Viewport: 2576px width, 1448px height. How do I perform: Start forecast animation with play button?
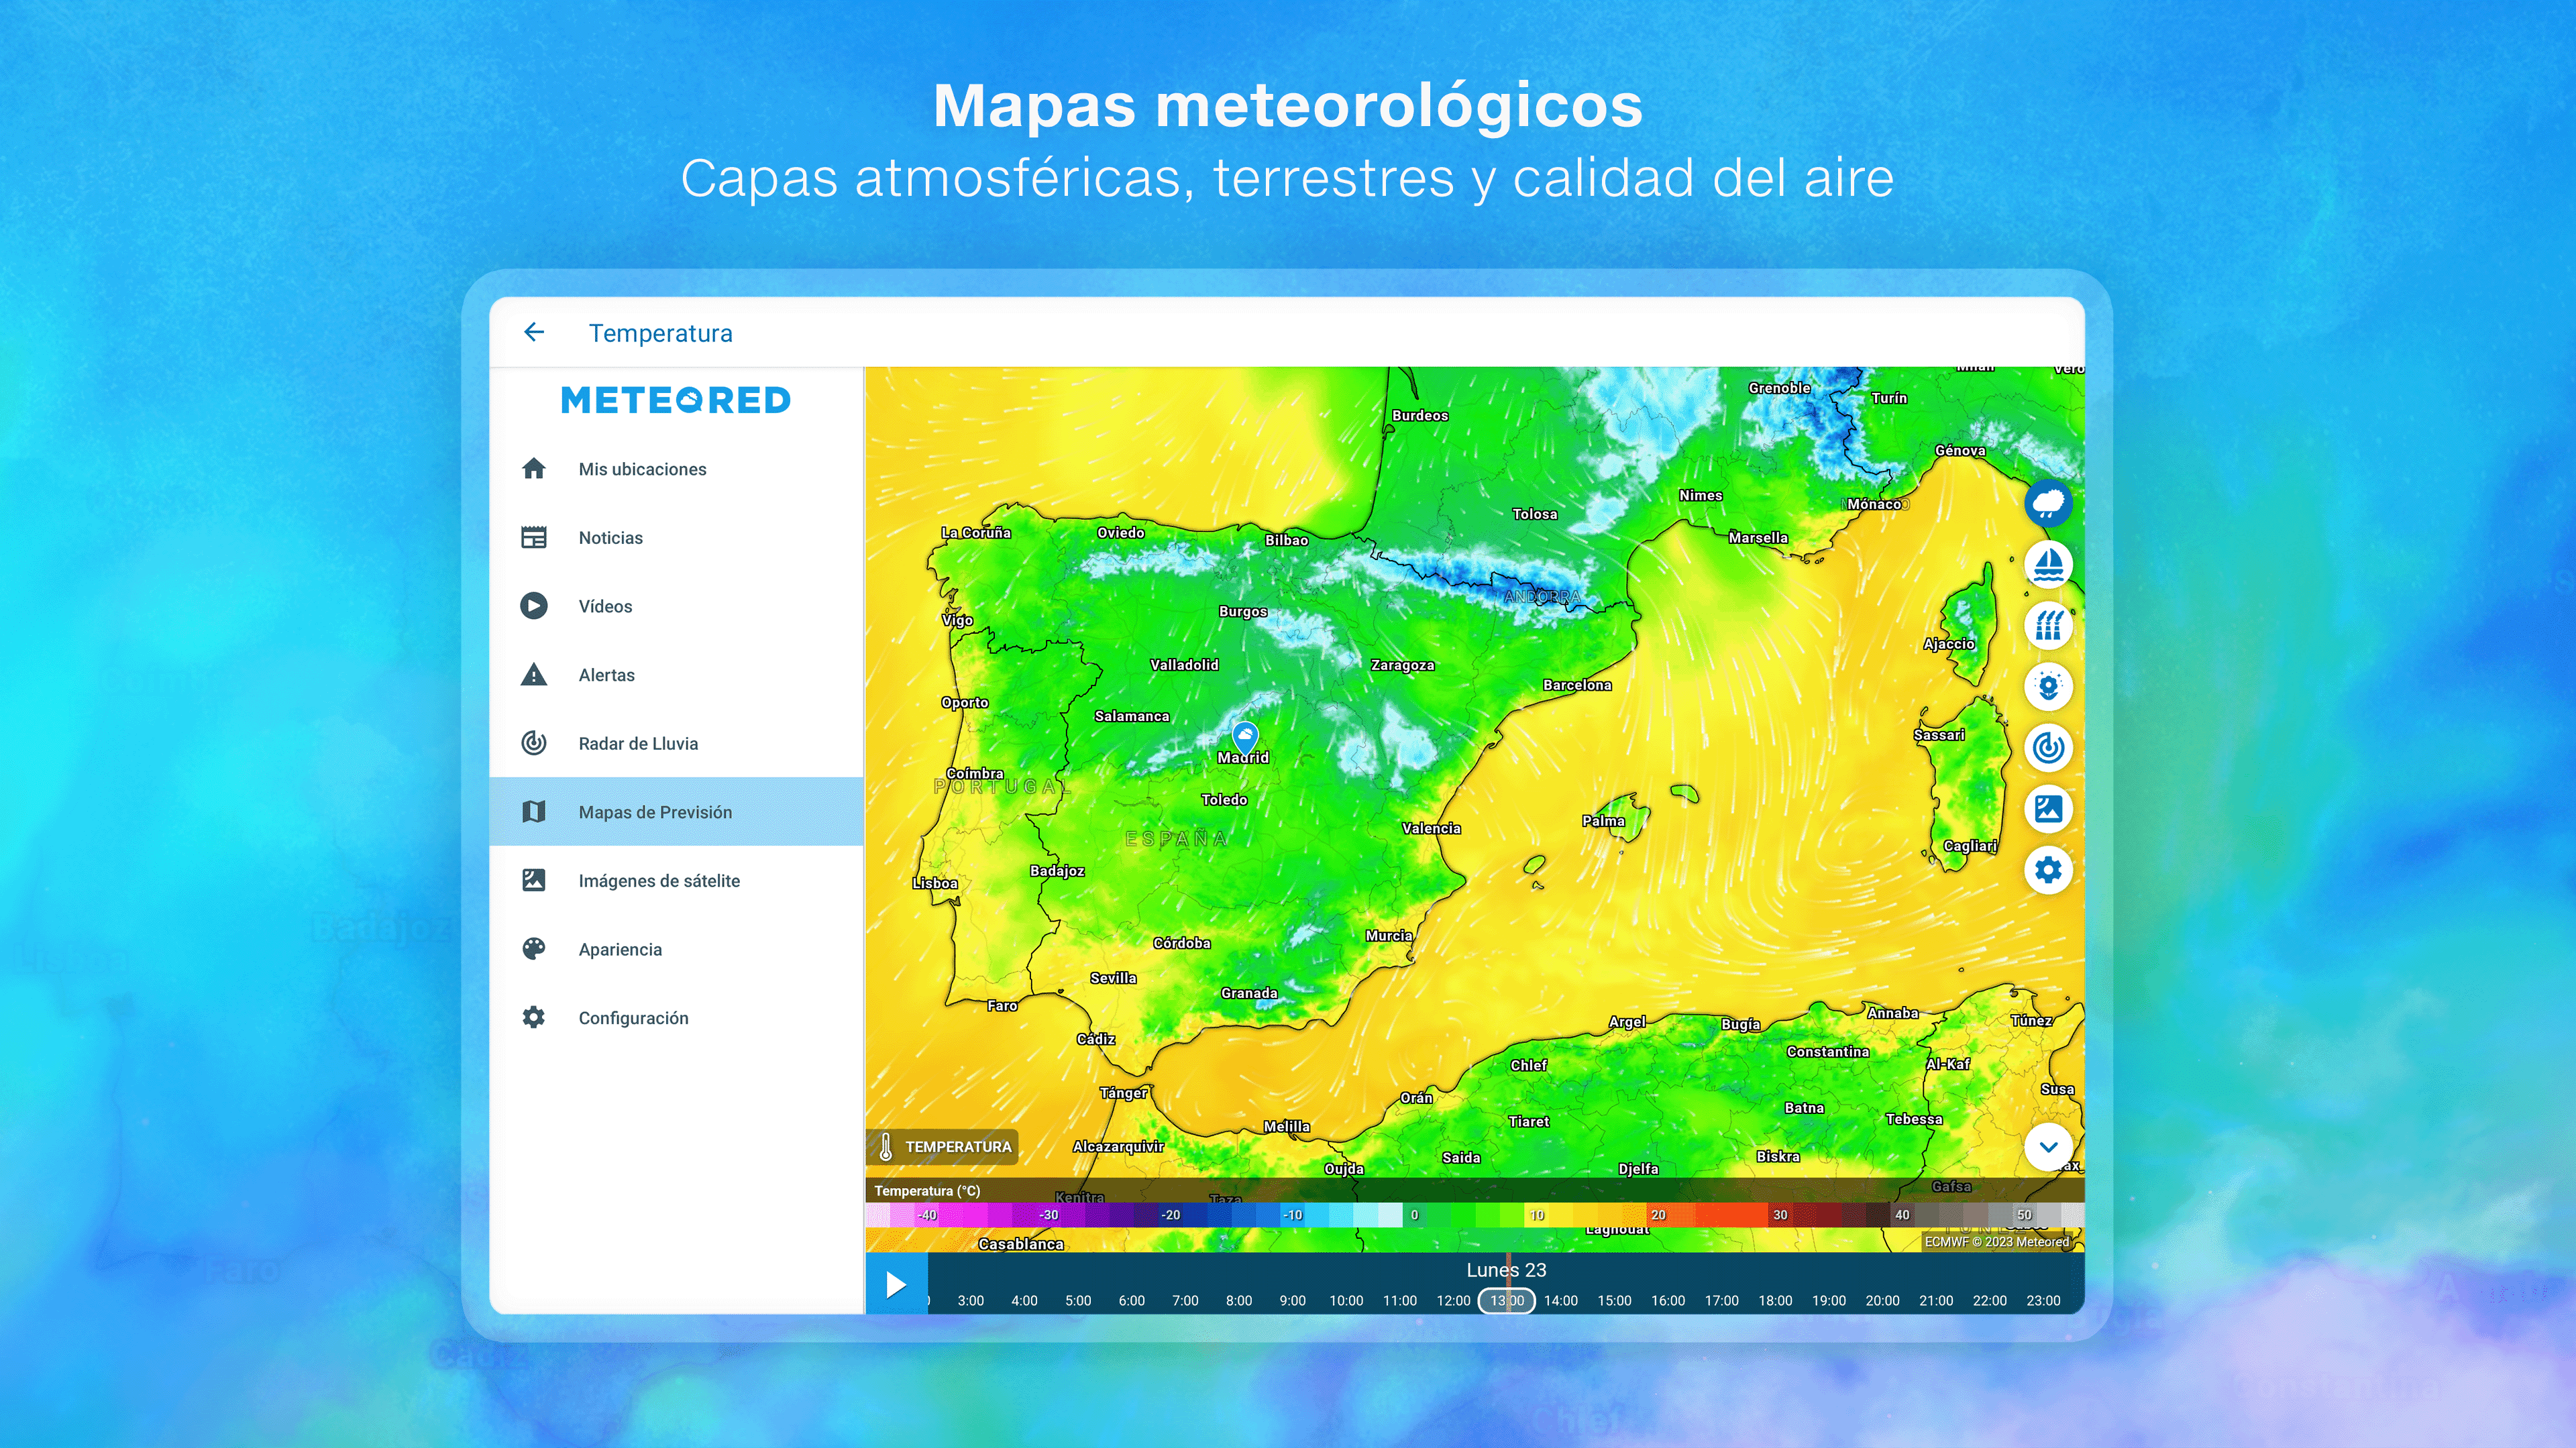coord(896,1284)
